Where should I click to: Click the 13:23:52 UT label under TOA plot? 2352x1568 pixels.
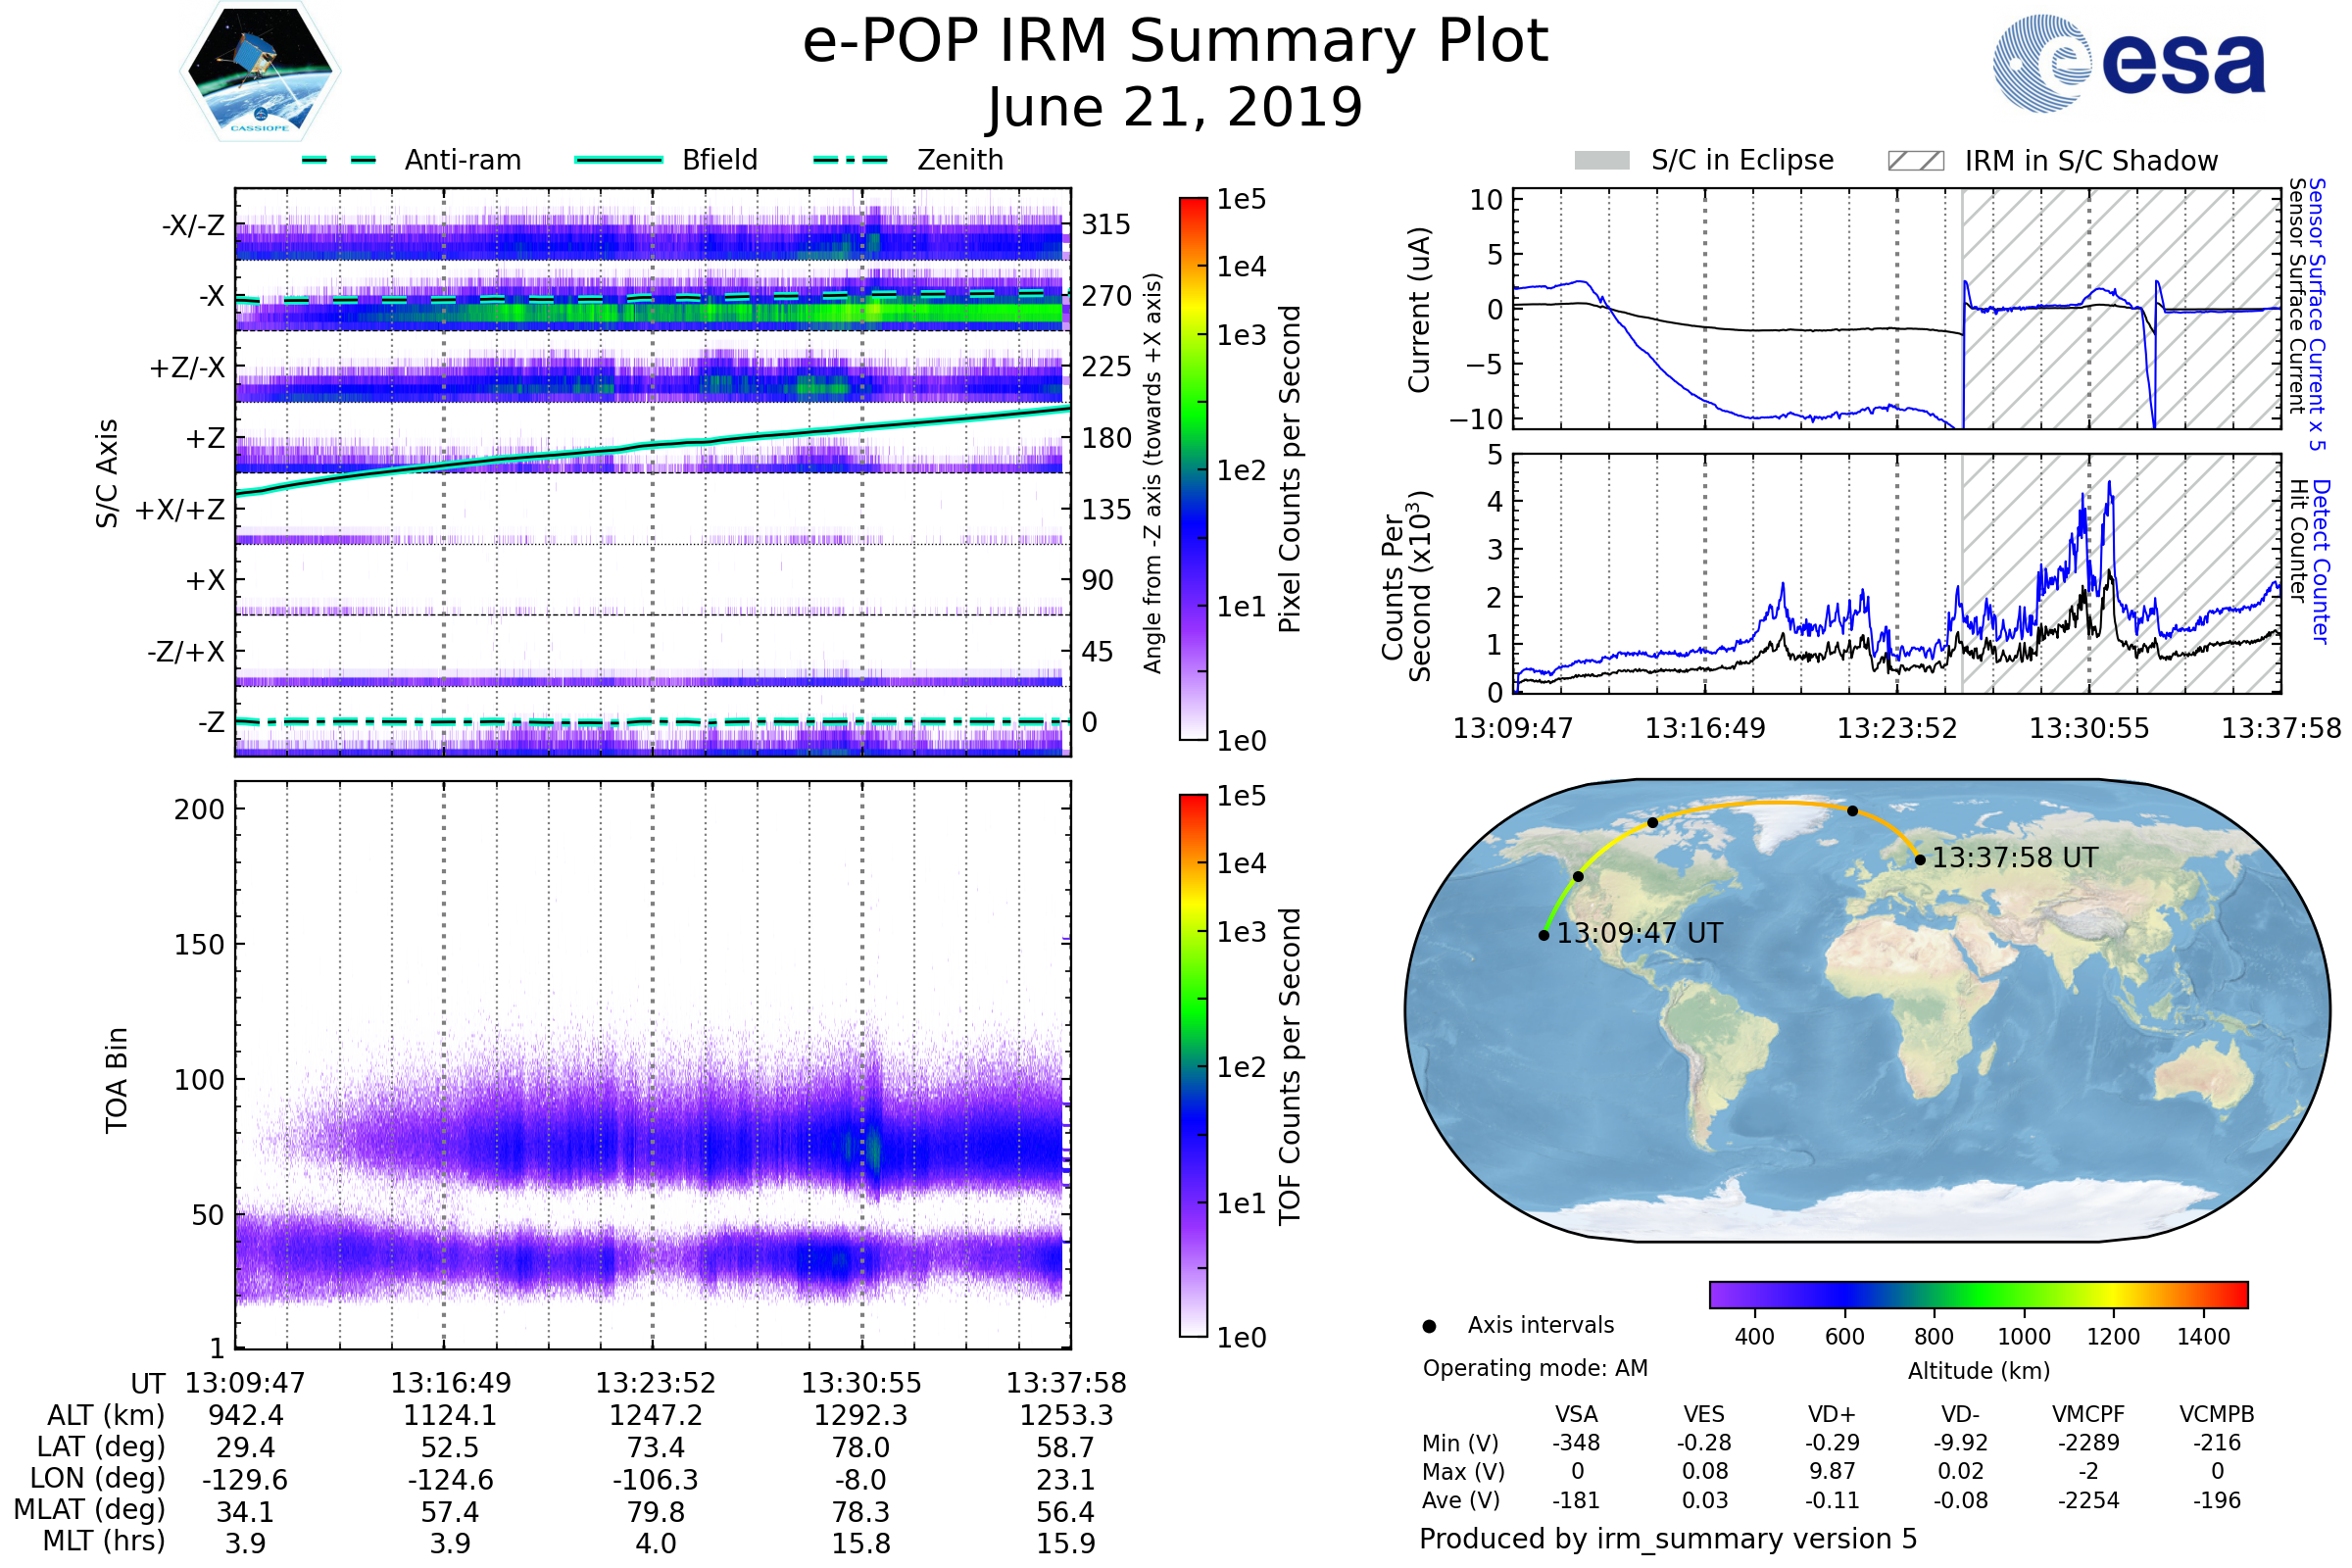[655, 1383]
